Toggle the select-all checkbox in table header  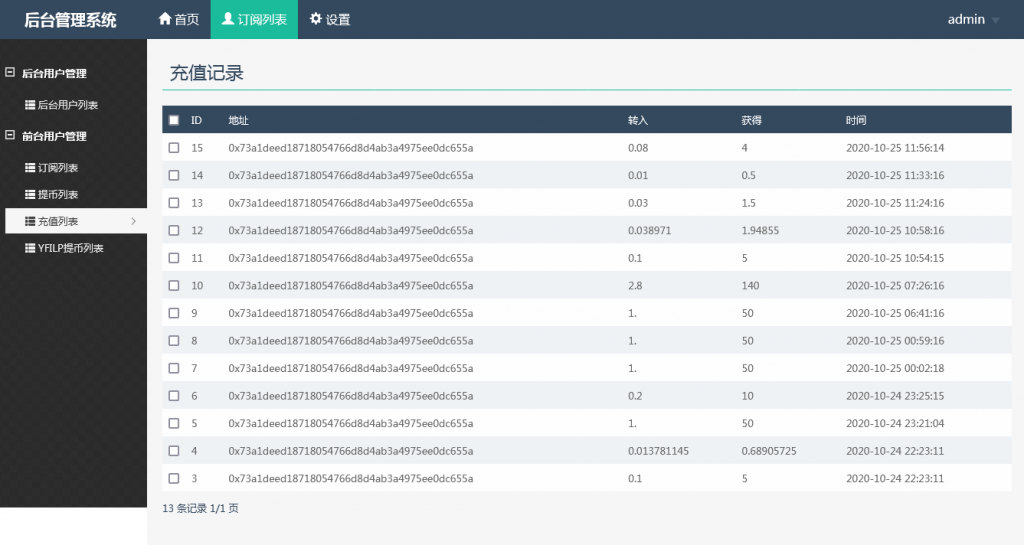tap(174, 120)
